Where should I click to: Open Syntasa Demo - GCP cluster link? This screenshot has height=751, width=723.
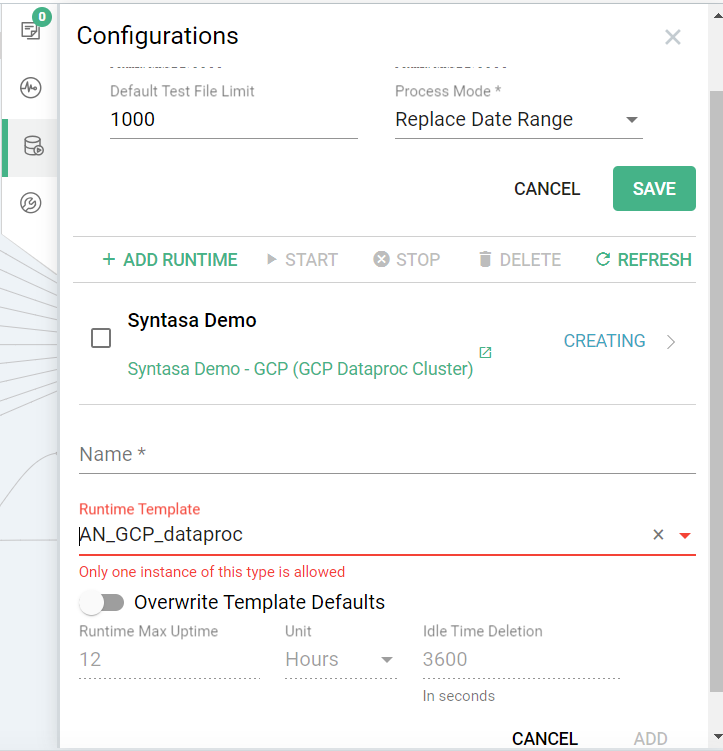(x=300, y=369)
